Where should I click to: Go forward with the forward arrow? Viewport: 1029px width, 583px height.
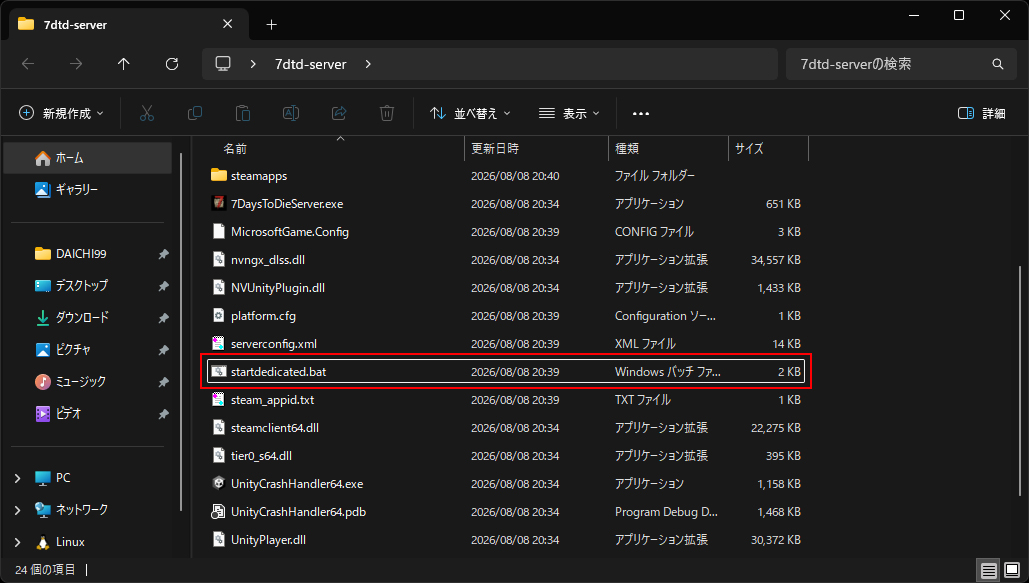tap(76, 64)
